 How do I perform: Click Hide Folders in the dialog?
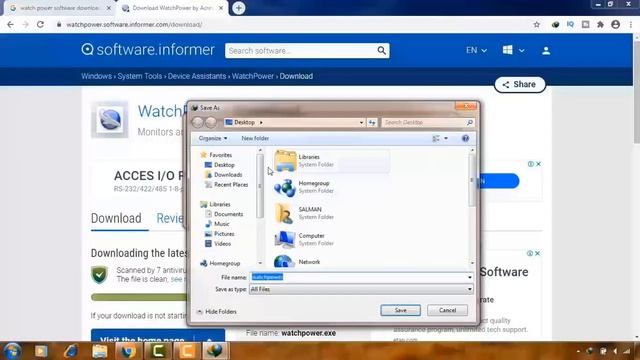[217, 311]
